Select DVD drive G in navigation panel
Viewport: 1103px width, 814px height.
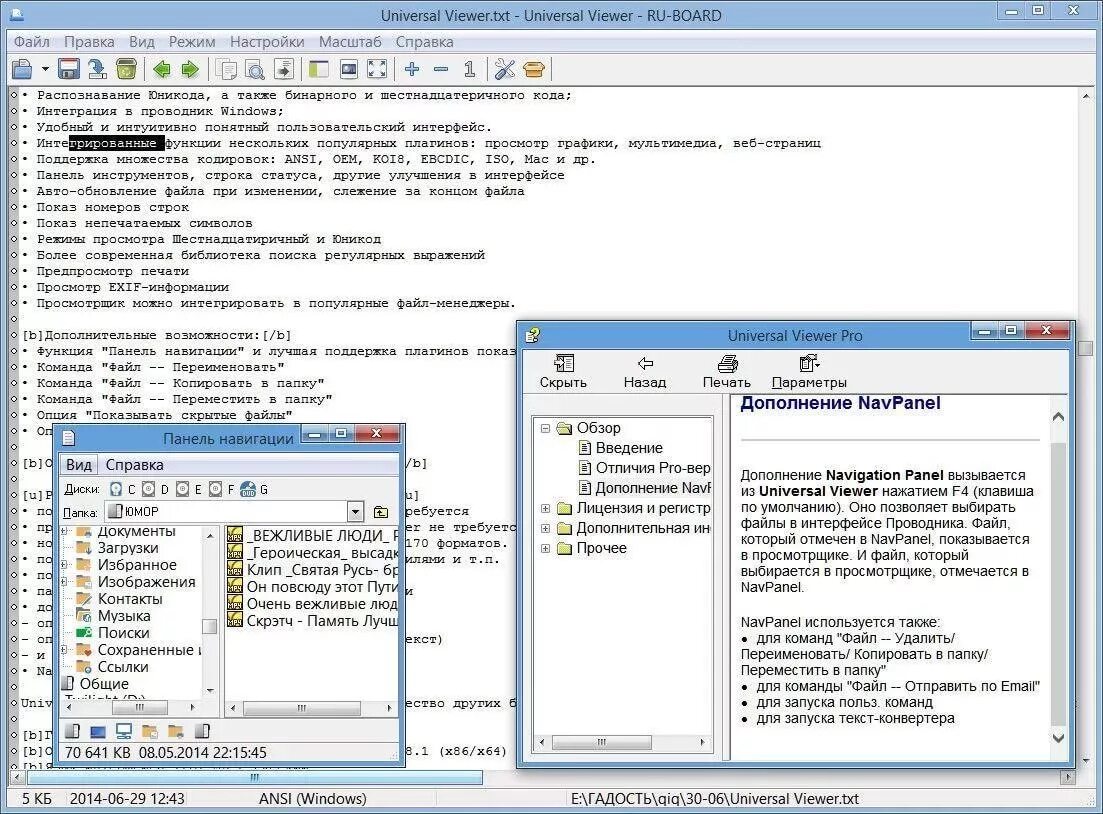(x=255, y=489)
